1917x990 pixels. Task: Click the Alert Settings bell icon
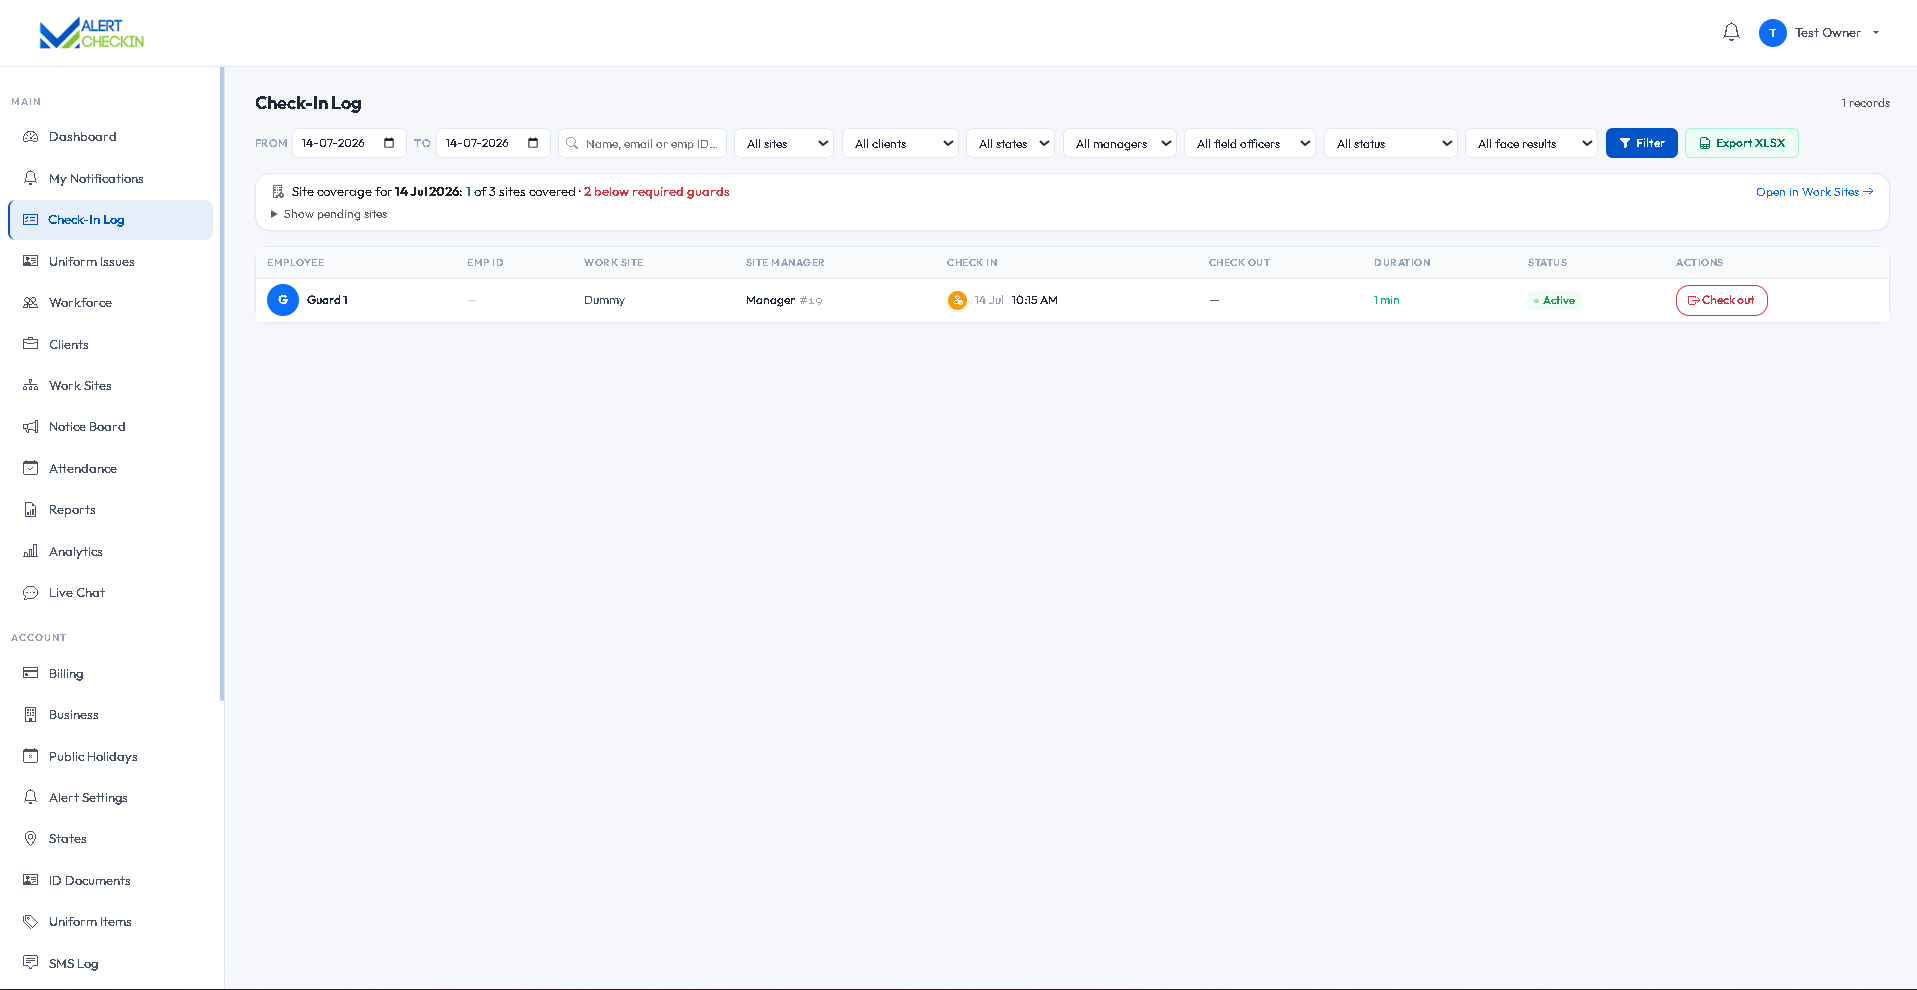[x=31, y=797]
